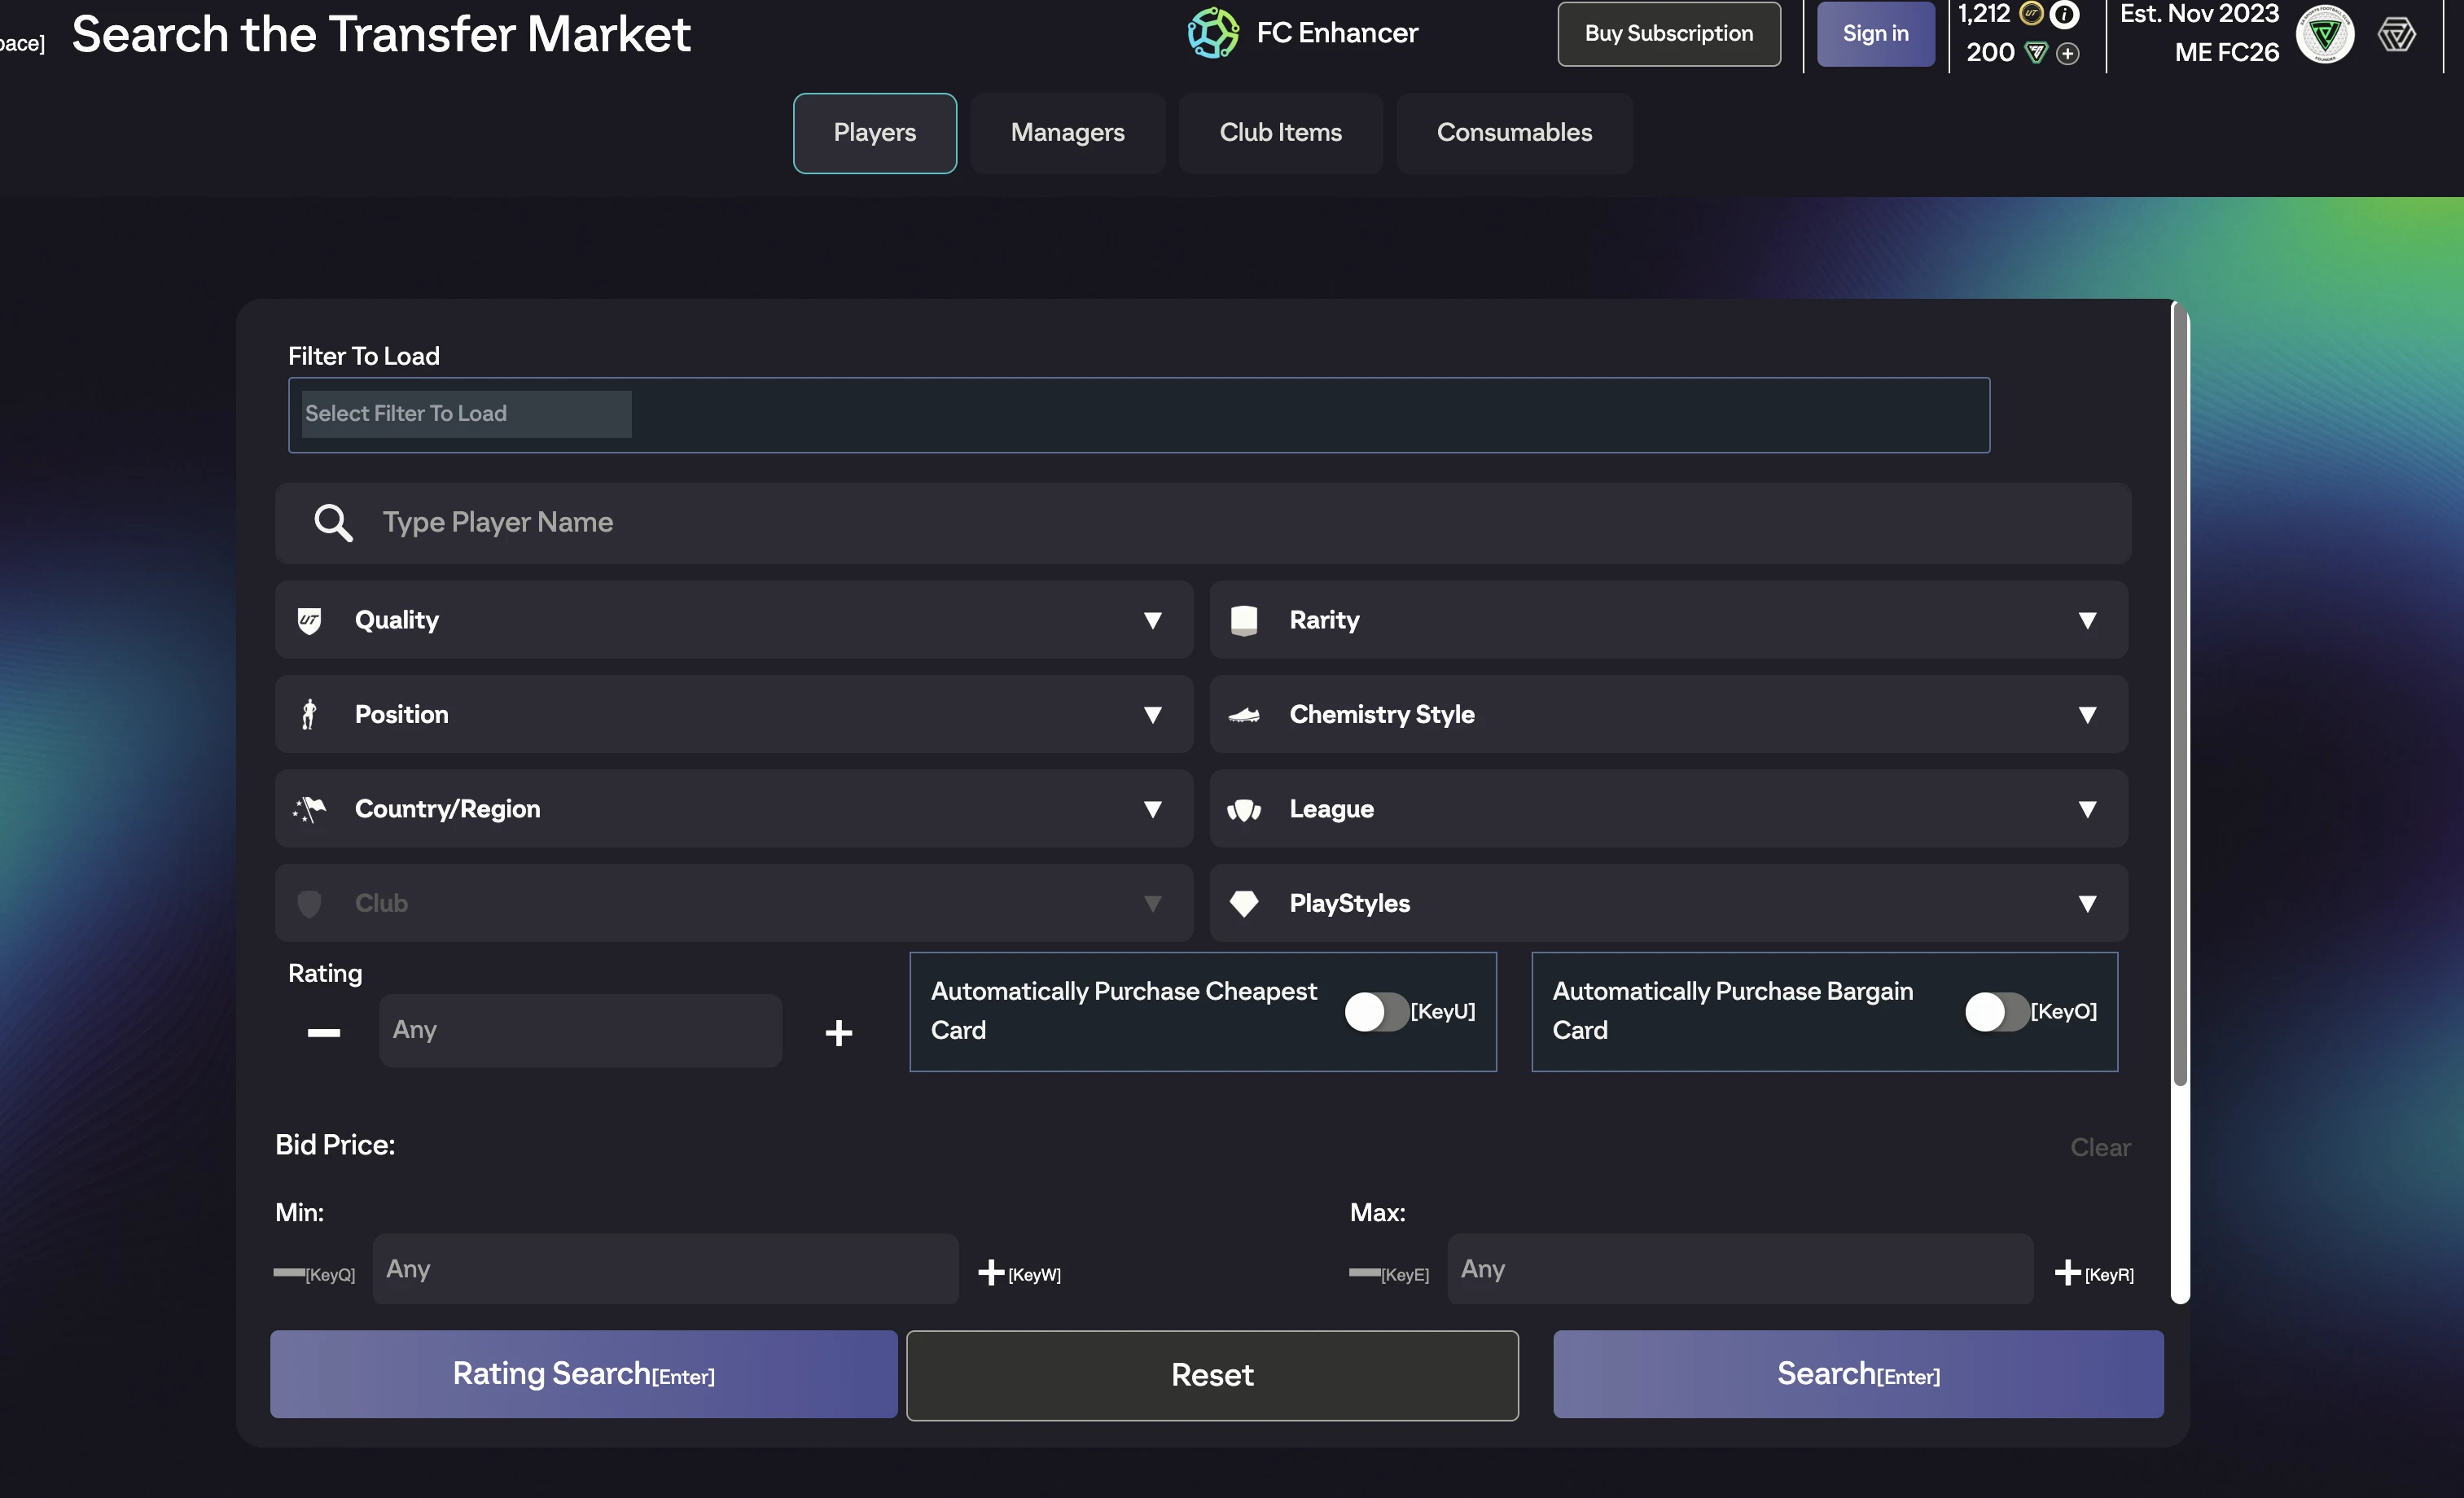The height and width of the screenshot is (1498, 2464).
Task: Enable Automatically Purchase Bargain Card toggle
Action: (1996, 1012)
